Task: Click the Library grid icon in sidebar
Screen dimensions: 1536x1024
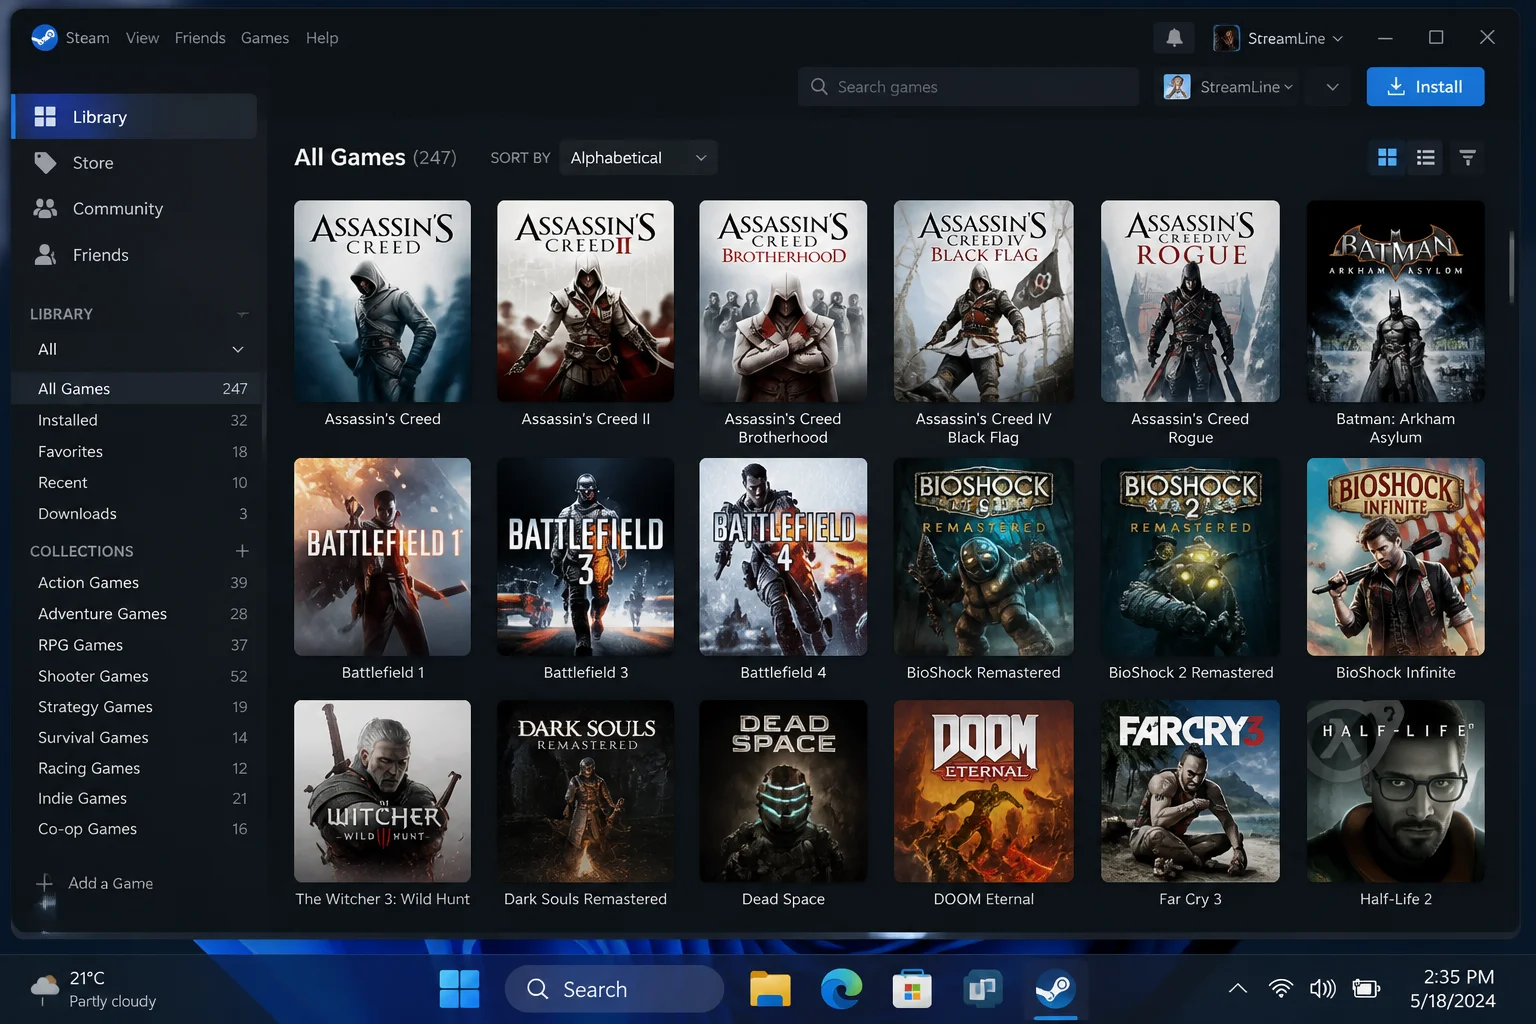Action: pyautogui.click(x=45, y=117)
